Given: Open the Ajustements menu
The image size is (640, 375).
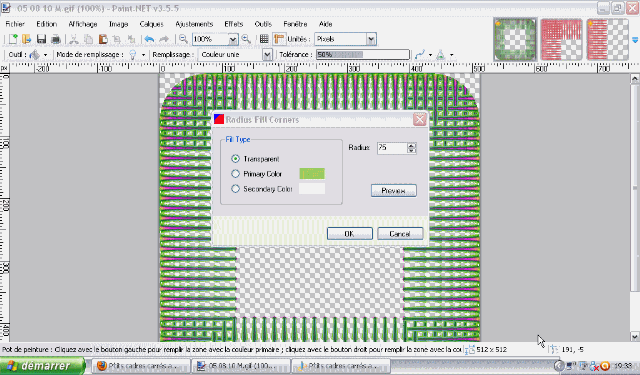Looking at the screenshot, I should pos(194,24).
